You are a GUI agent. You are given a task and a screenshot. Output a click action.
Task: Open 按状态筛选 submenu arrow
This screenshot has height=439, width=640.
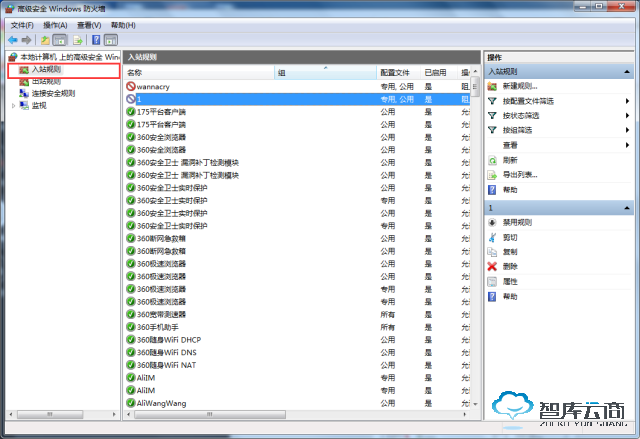pos(627,115)
